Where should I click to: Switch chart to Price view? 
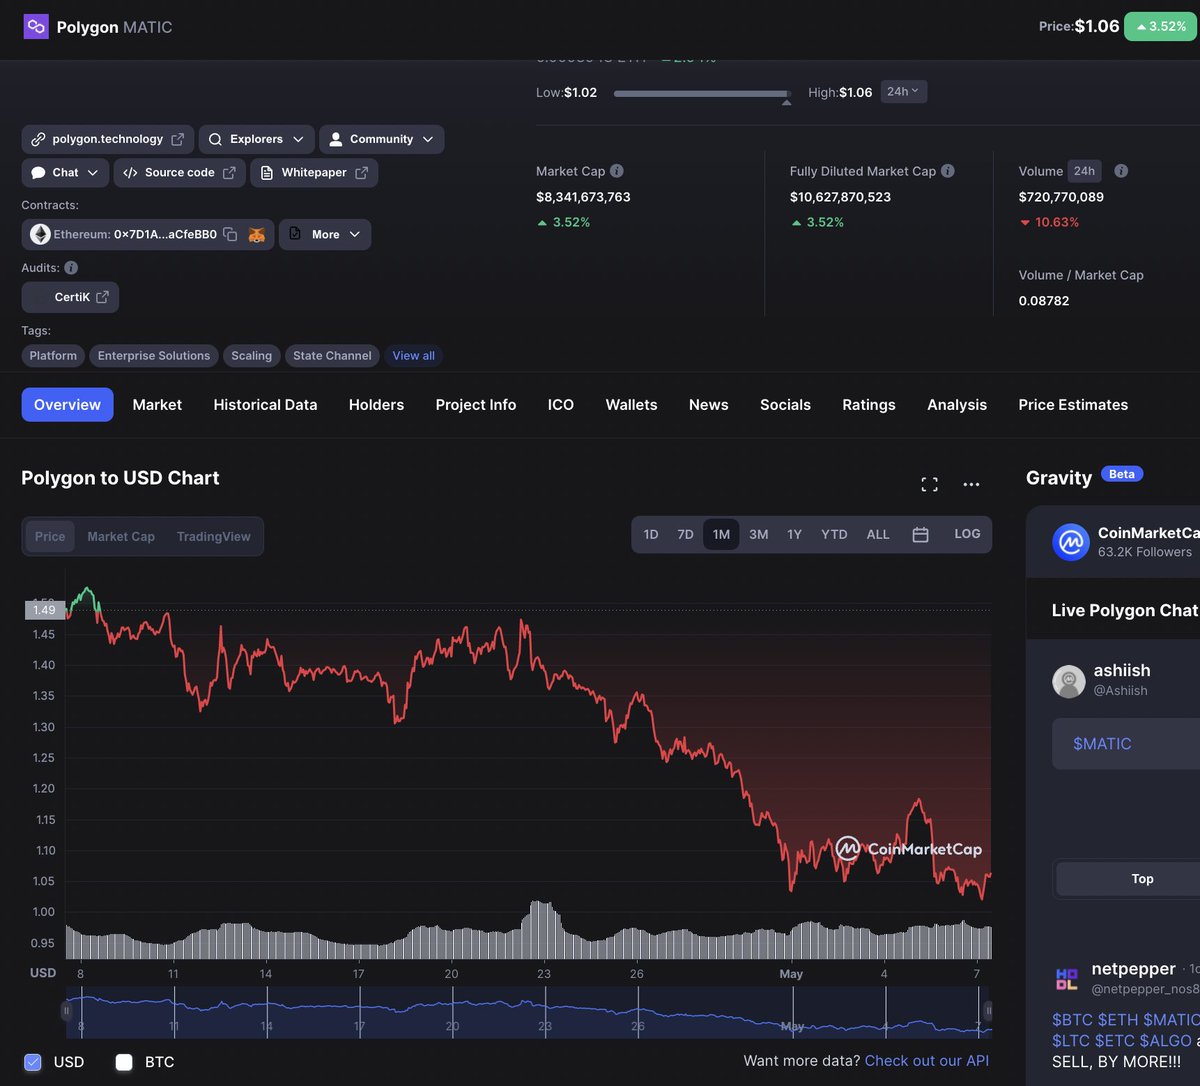pos(50,536)
